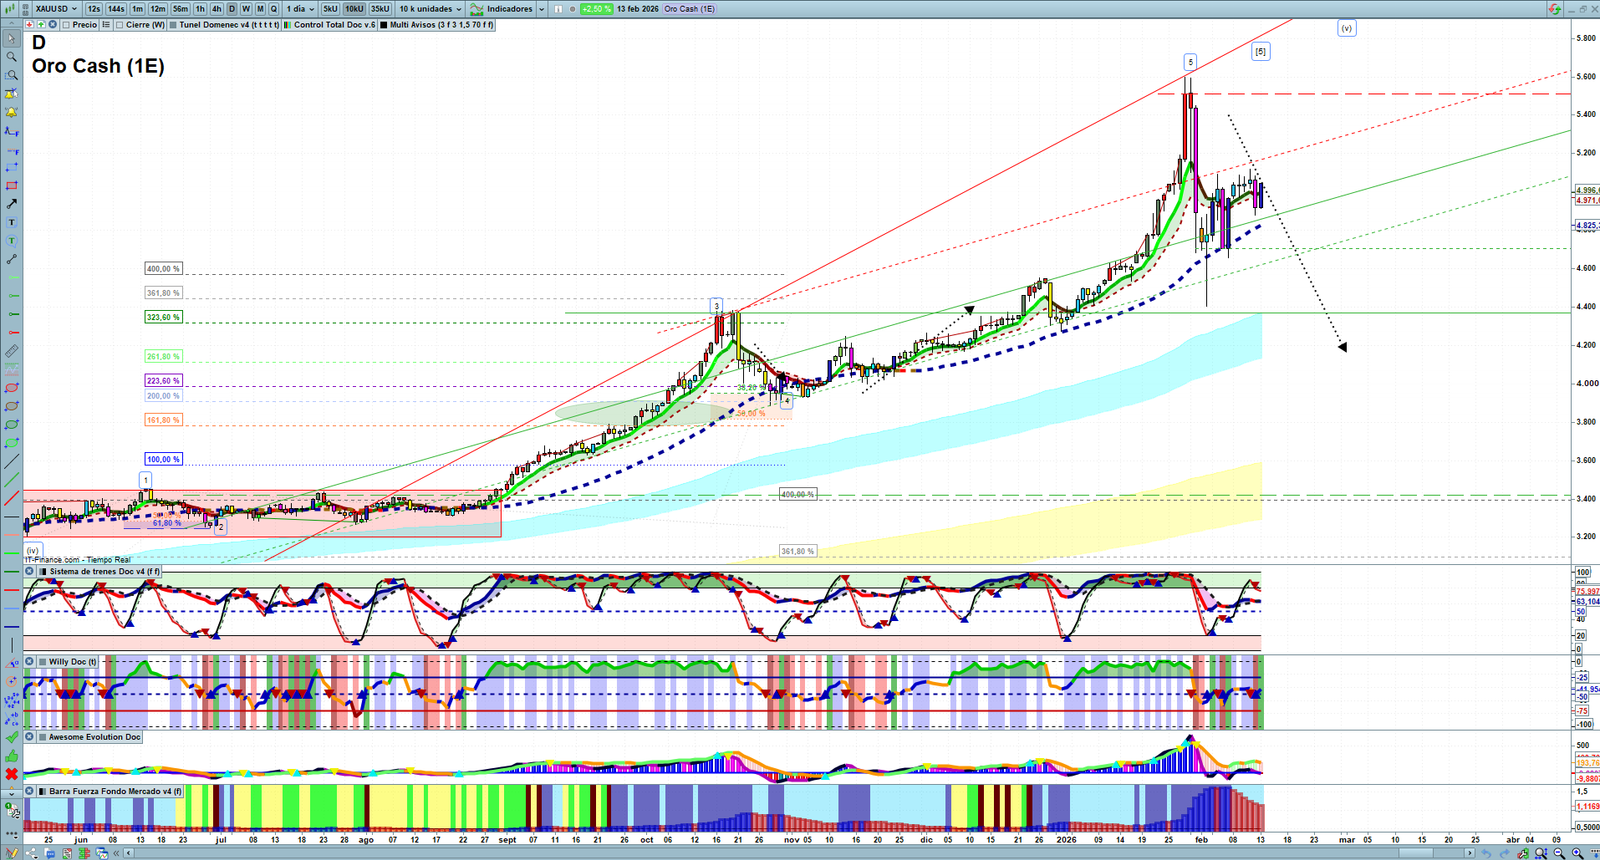Open the Indicadores menu
Viewport: 1600px width, 860px height.
point(502,9)
